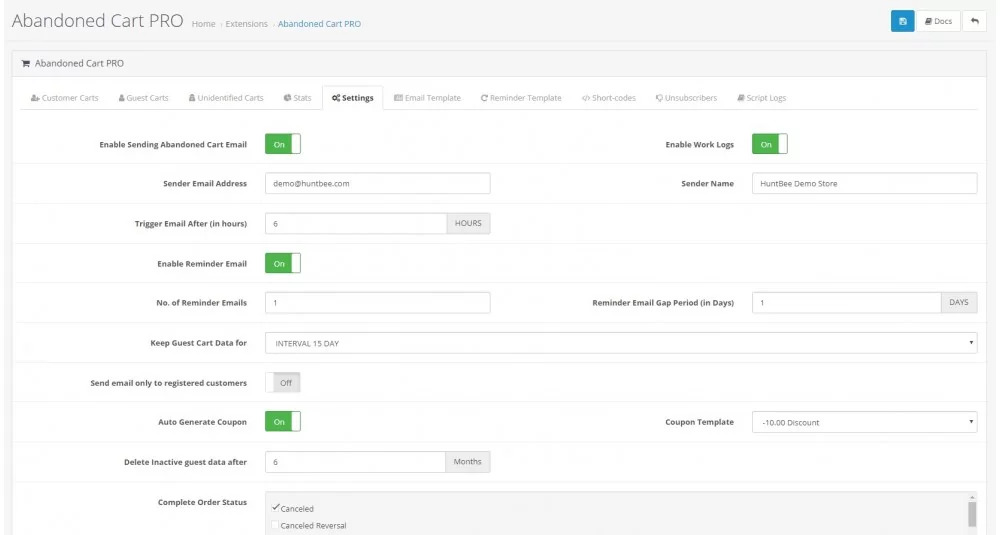1000x535 pixels.
Task: Click the Sender Email Address field
Action: [378, 184]
